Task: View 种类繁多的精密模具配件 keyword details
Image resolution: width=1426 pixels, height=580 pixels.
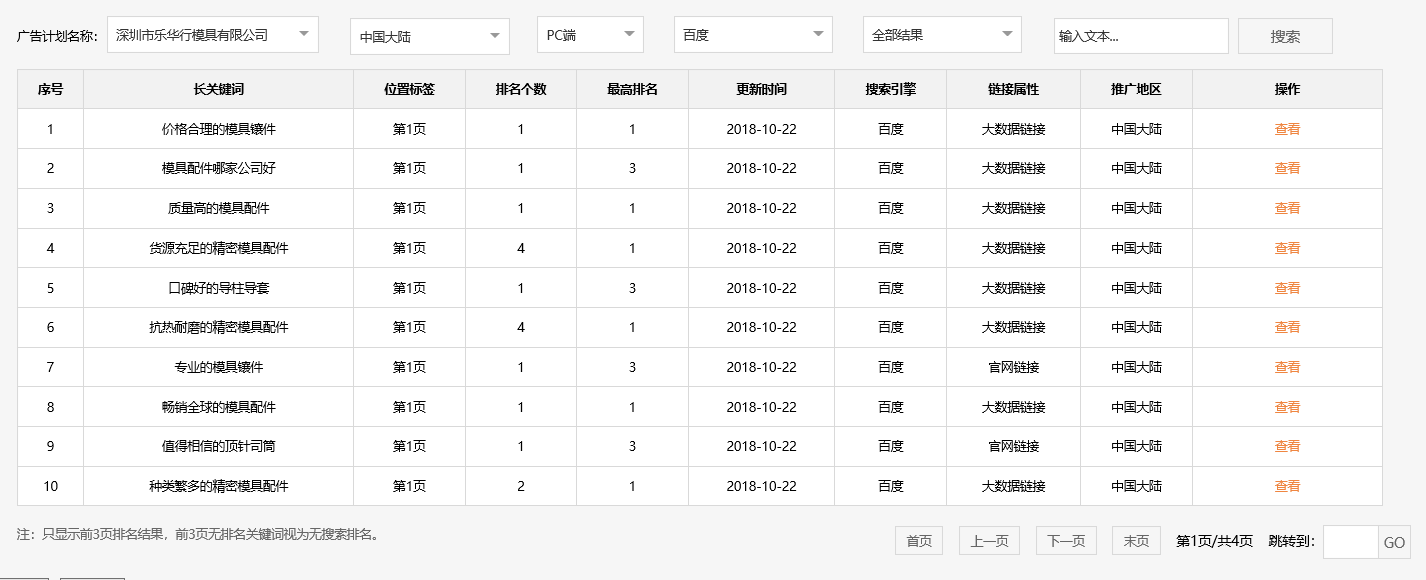Action: tap(1287, 486)
